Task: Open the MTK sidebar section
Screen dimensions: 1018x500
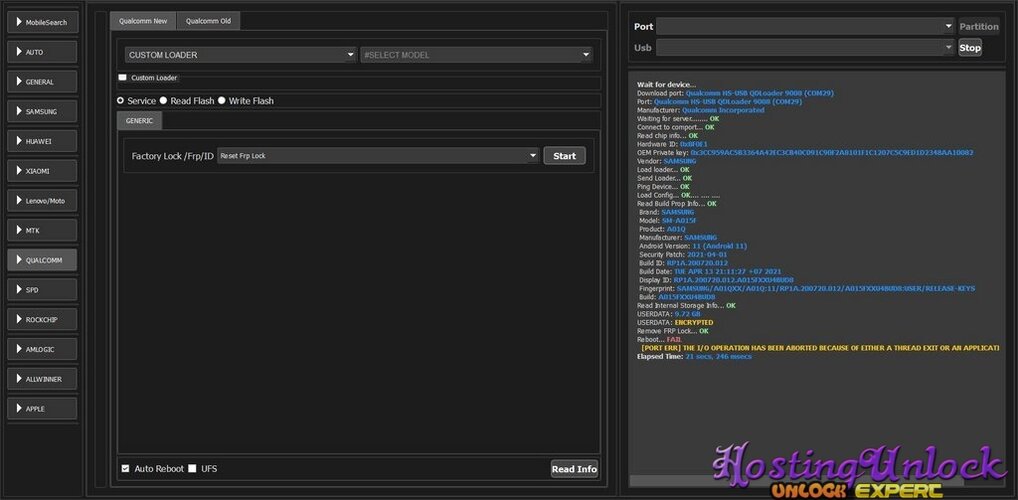Action: pyautogui.click(x=42, y=231)
